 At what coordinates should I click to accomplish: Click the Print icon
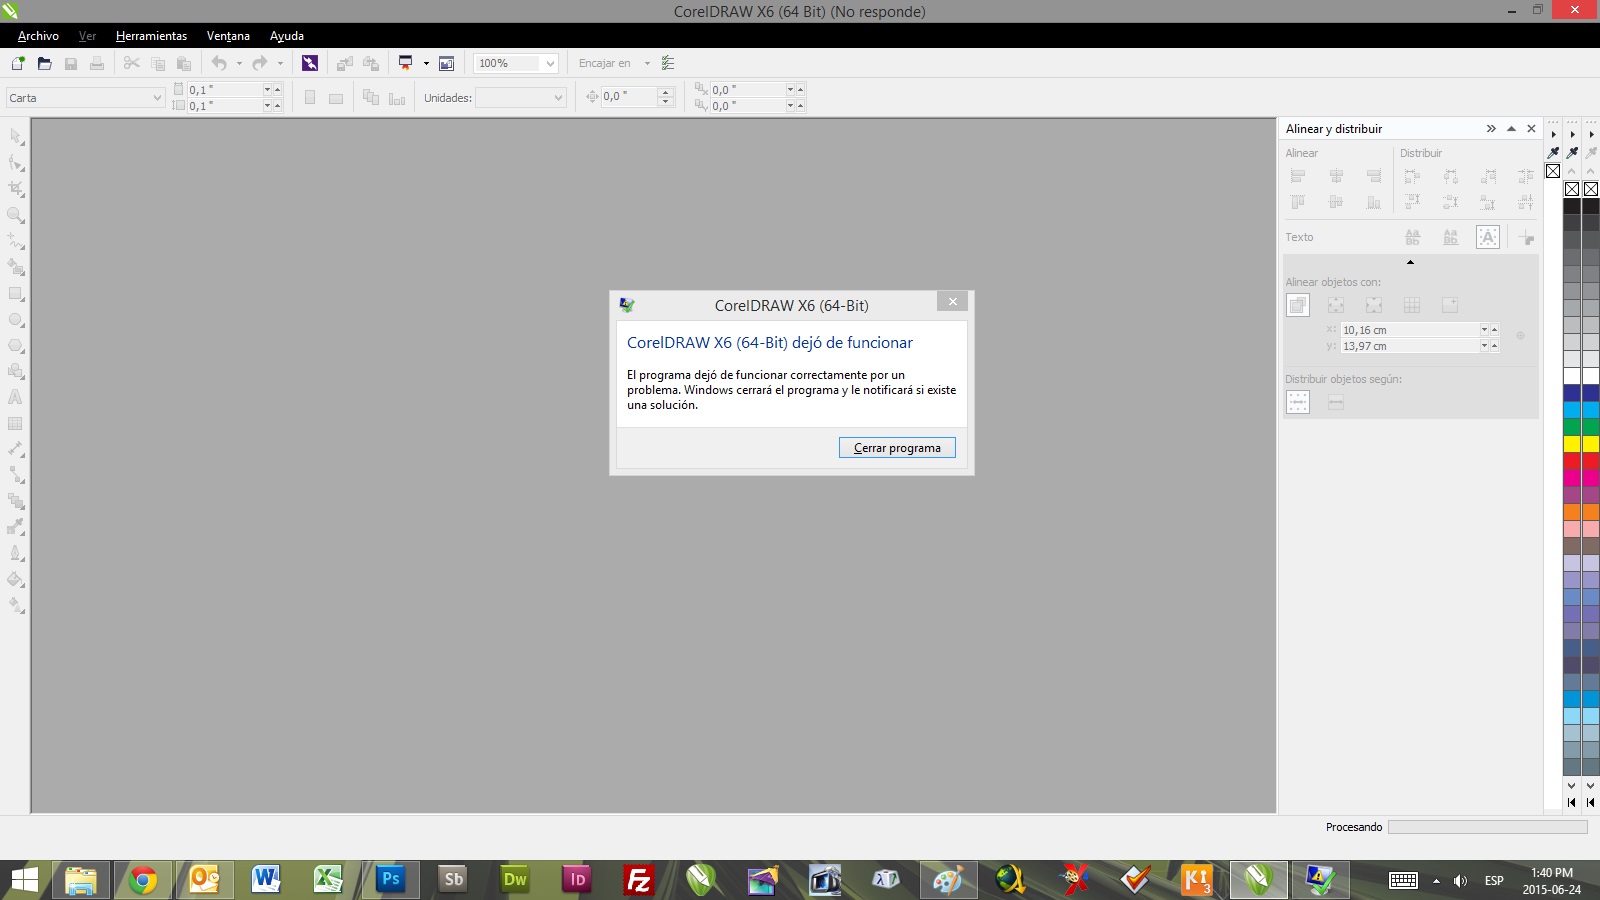(97, 63)
